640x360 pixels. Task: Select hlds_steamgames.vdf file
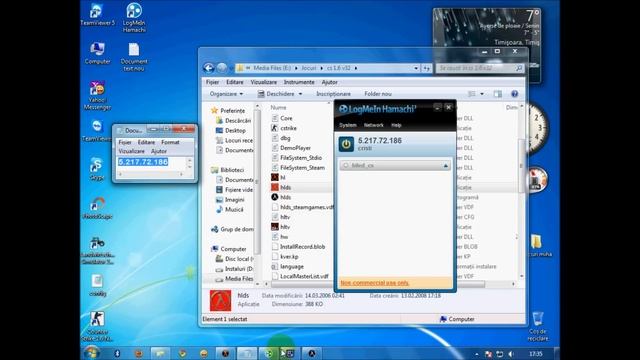coord(302,207)
